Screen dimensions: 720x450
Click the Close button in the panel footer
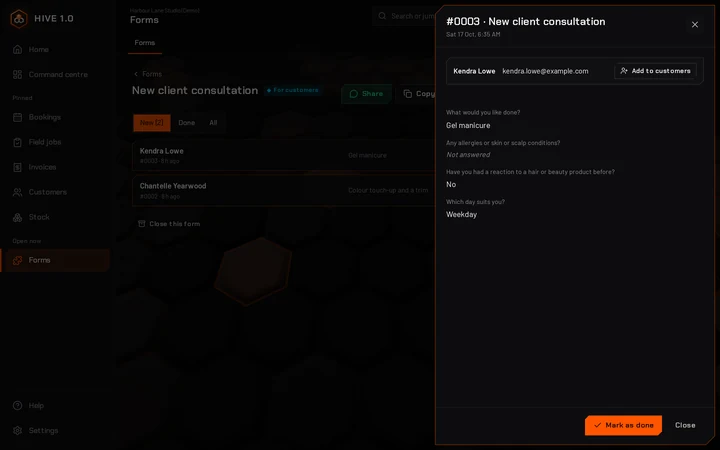685,425
